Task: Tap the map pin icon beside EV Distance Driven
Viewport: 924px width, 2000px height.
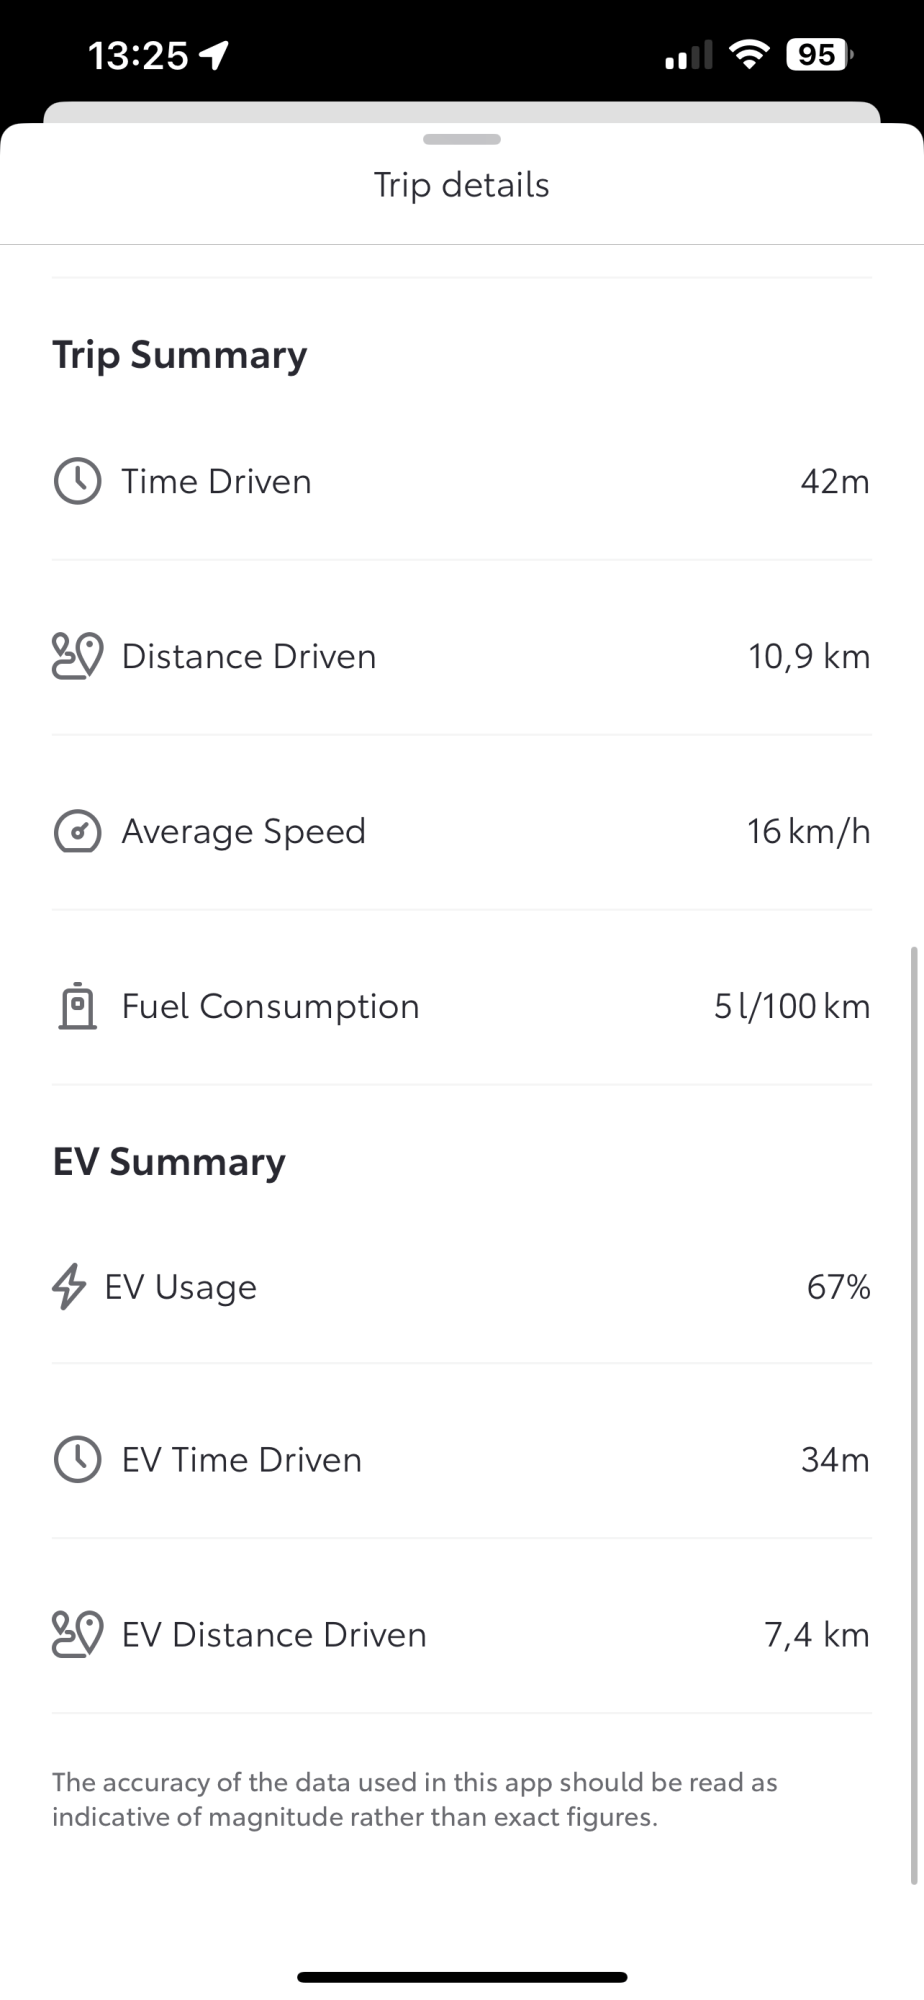Action: (77, 1634)
